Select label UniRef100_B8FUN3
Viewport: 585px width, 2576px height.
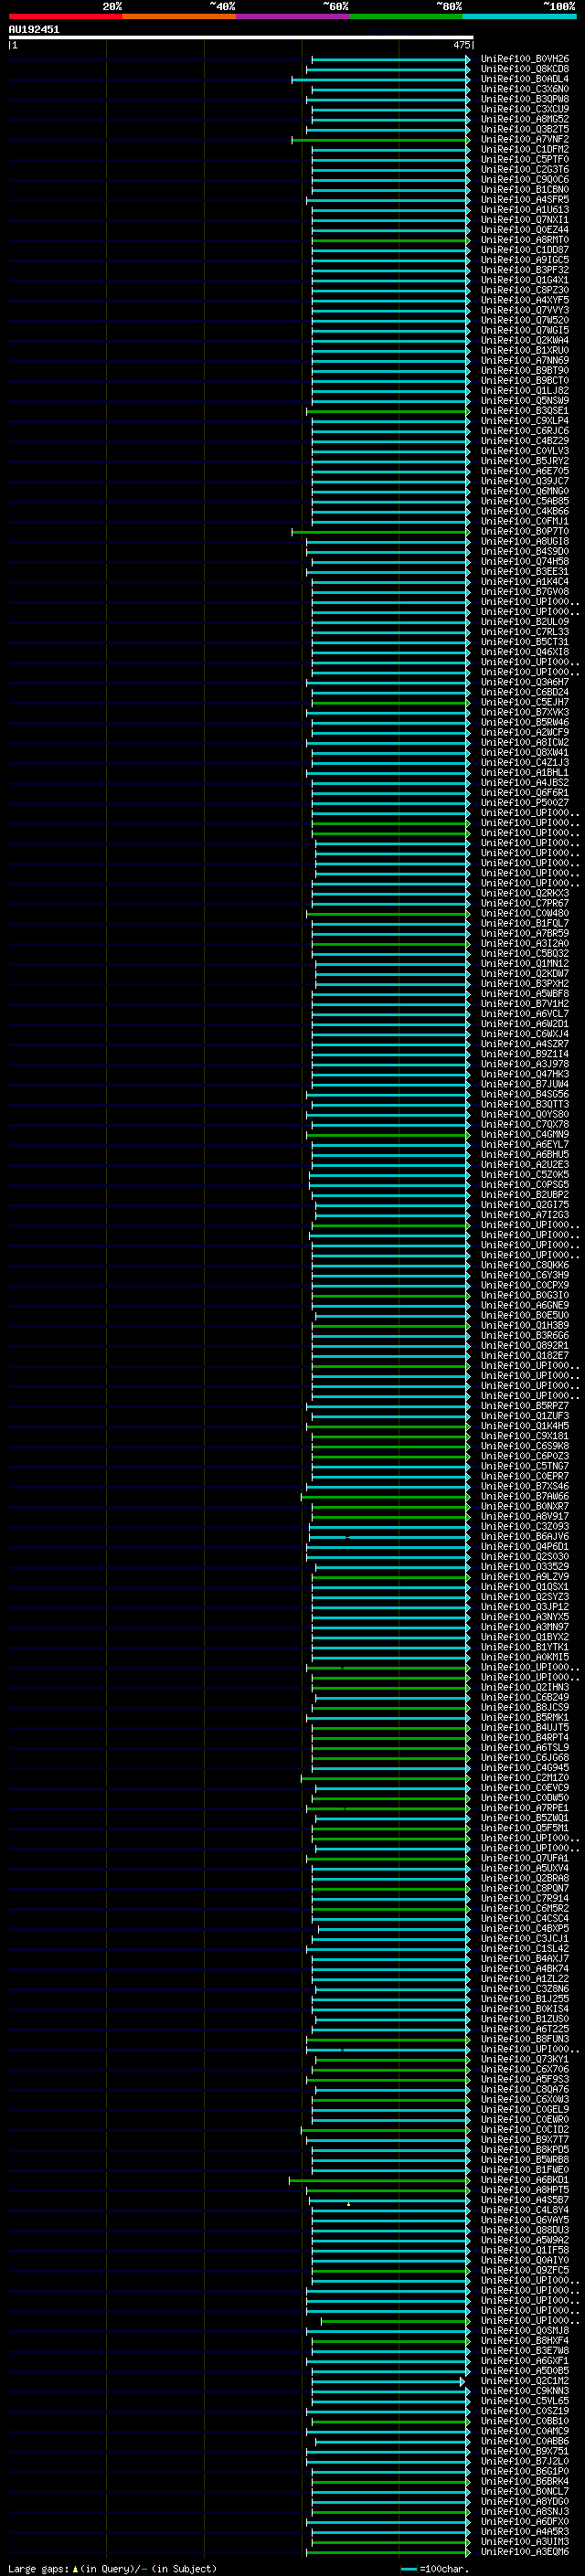coord(525,2039)
